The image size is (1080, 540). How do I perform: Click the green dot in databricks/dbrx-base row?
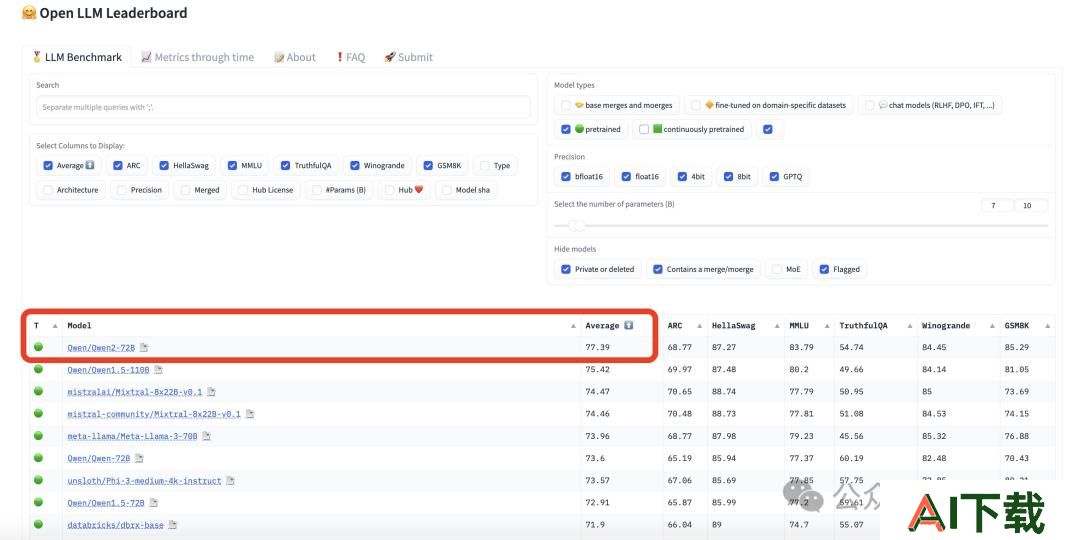(x=38, y=524)
